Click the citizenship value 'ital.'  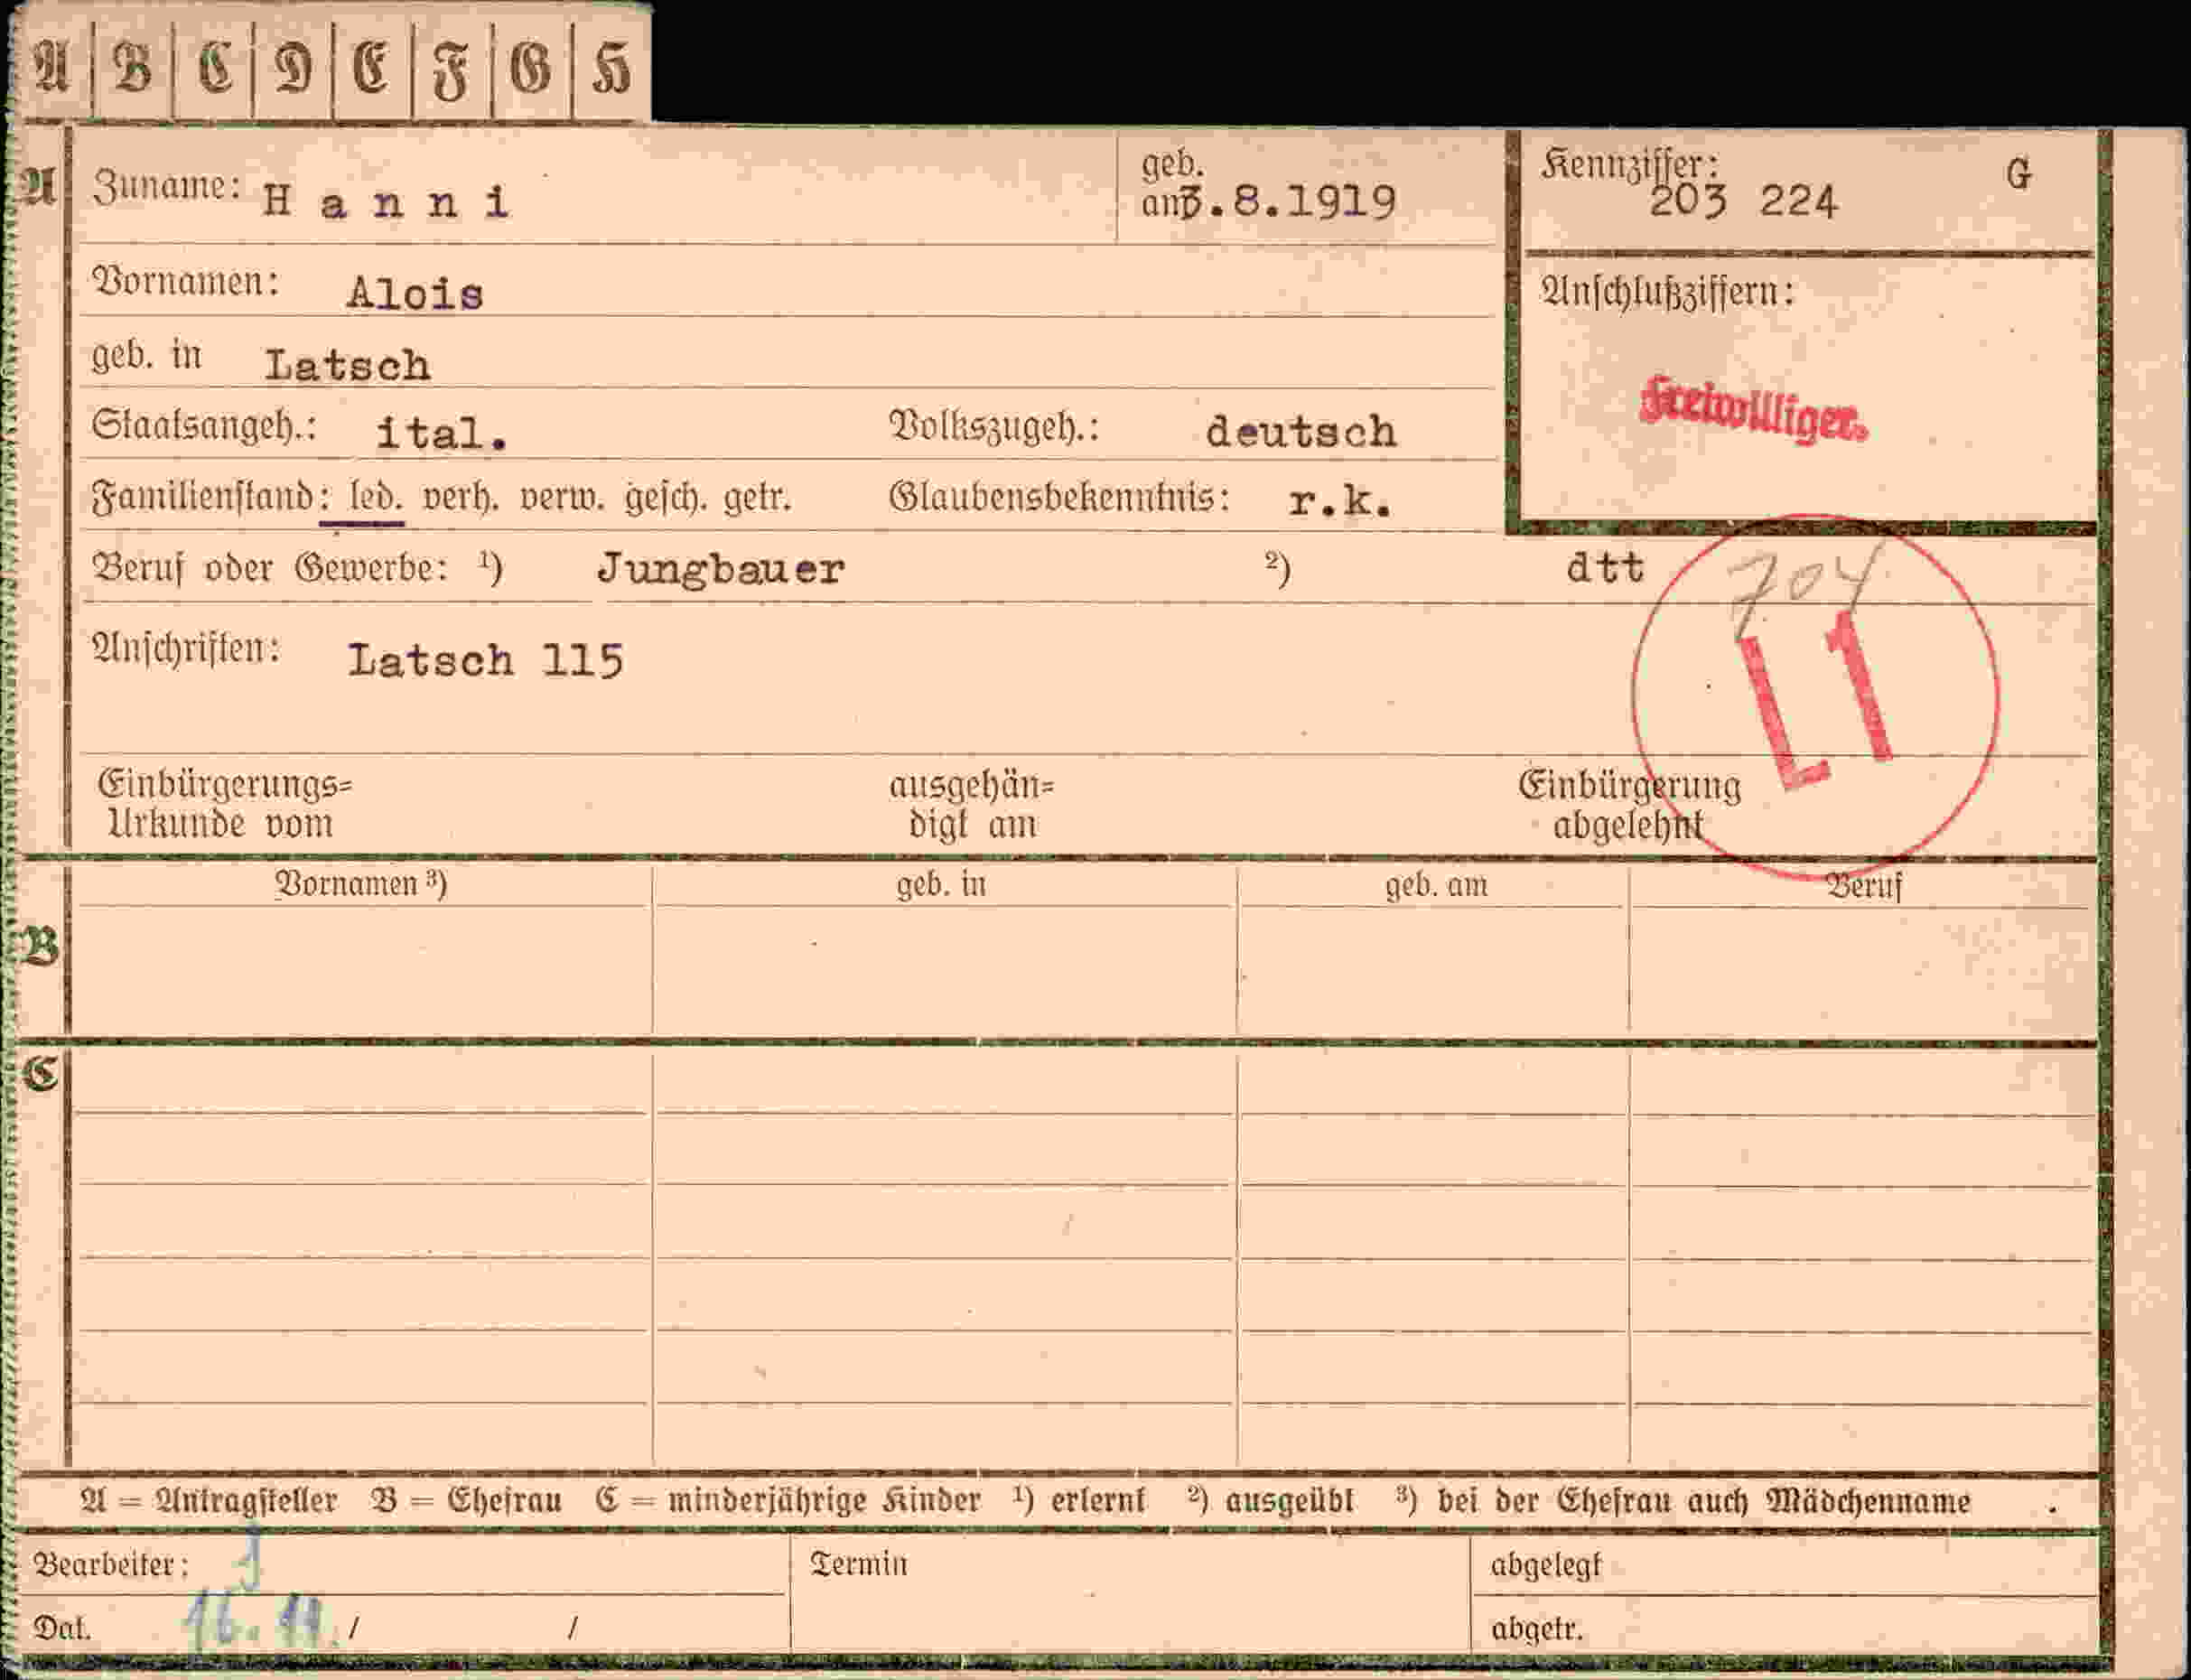click(x=442, y=433)
